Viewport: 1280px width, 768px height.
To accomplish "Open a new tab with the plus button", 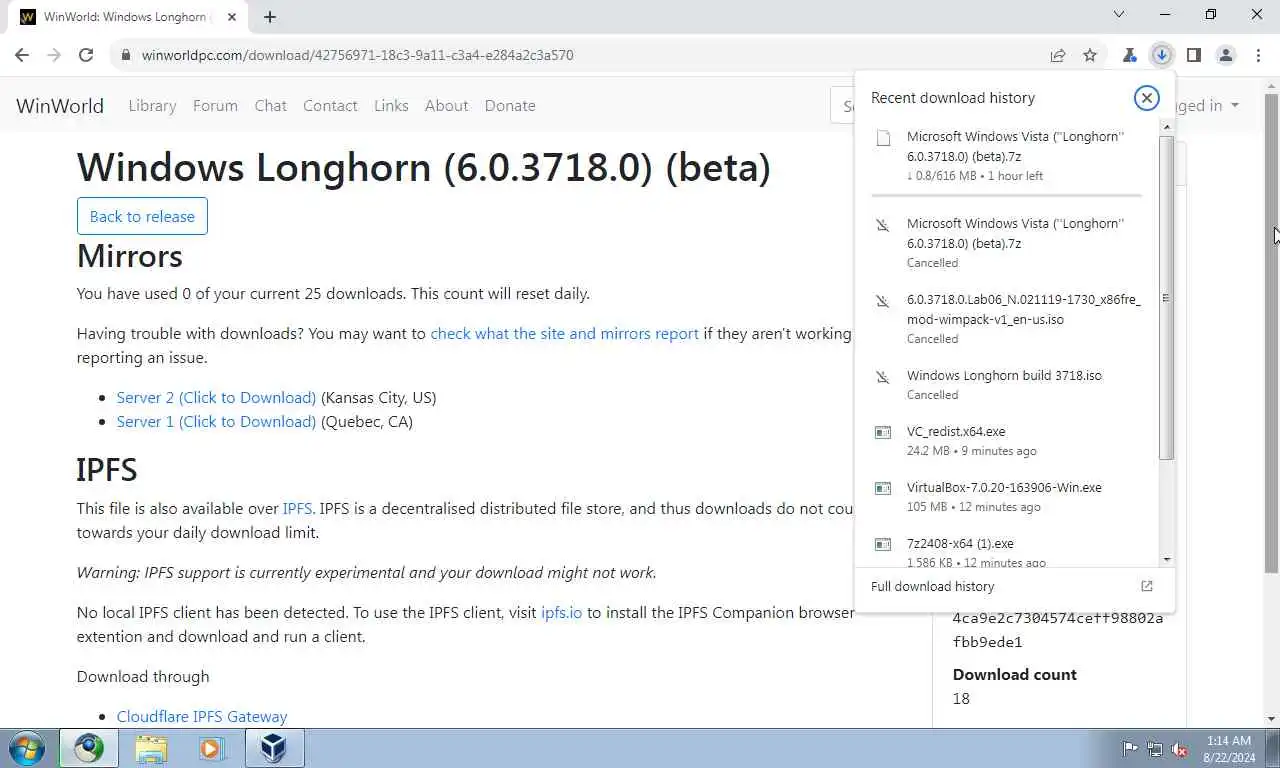I will pos(269,16).
